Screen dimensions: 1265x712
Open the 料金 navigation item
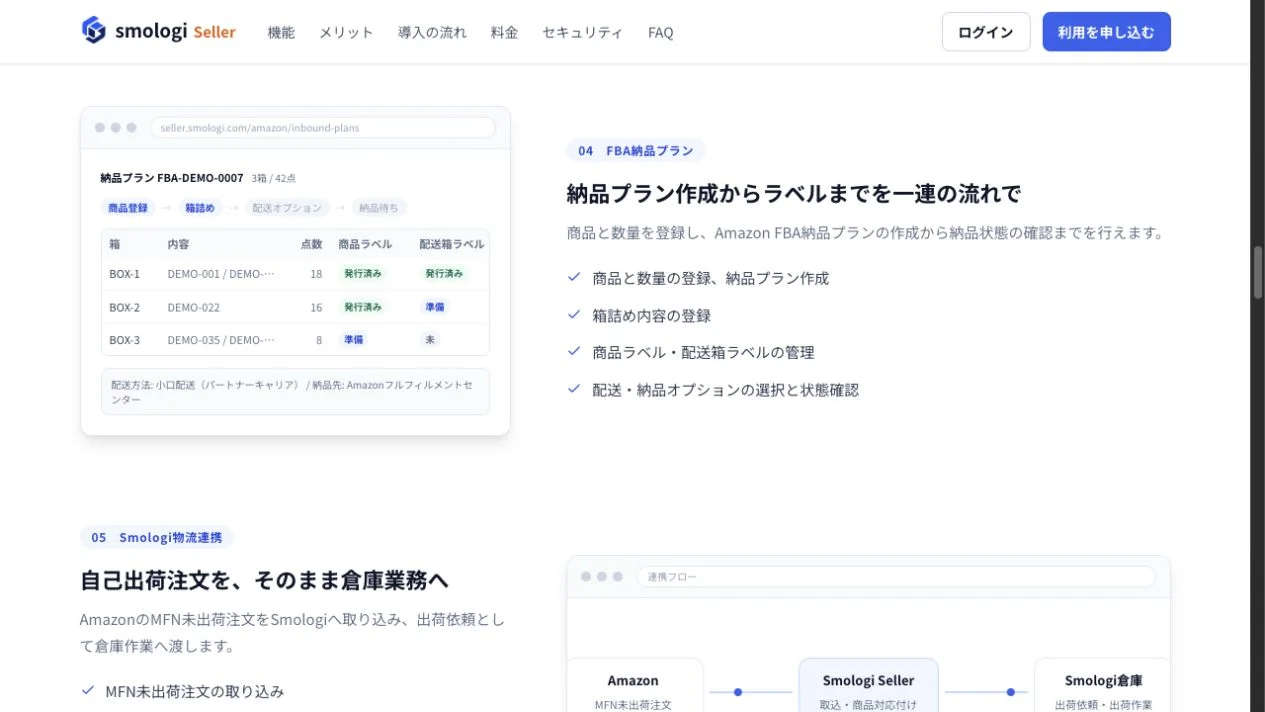pyautogui.click(x=504, y=32)
